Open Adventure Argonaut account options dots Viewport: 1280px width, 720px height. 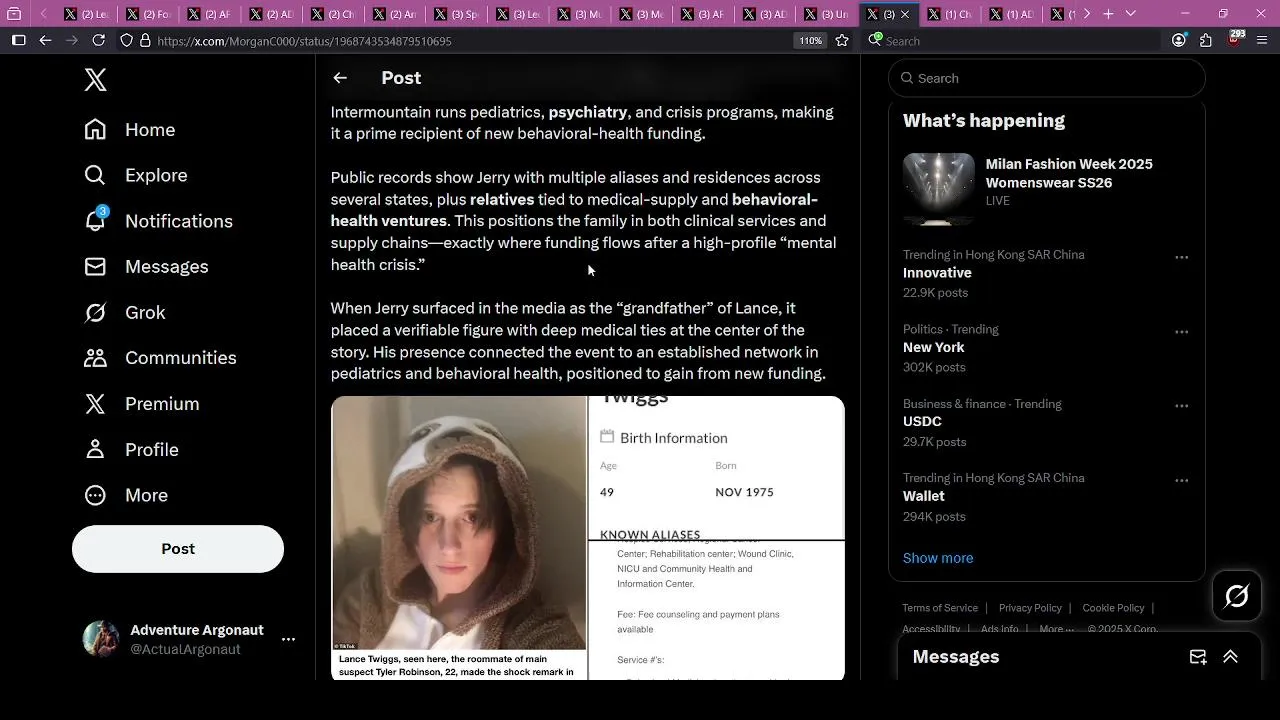coord(288,639)
